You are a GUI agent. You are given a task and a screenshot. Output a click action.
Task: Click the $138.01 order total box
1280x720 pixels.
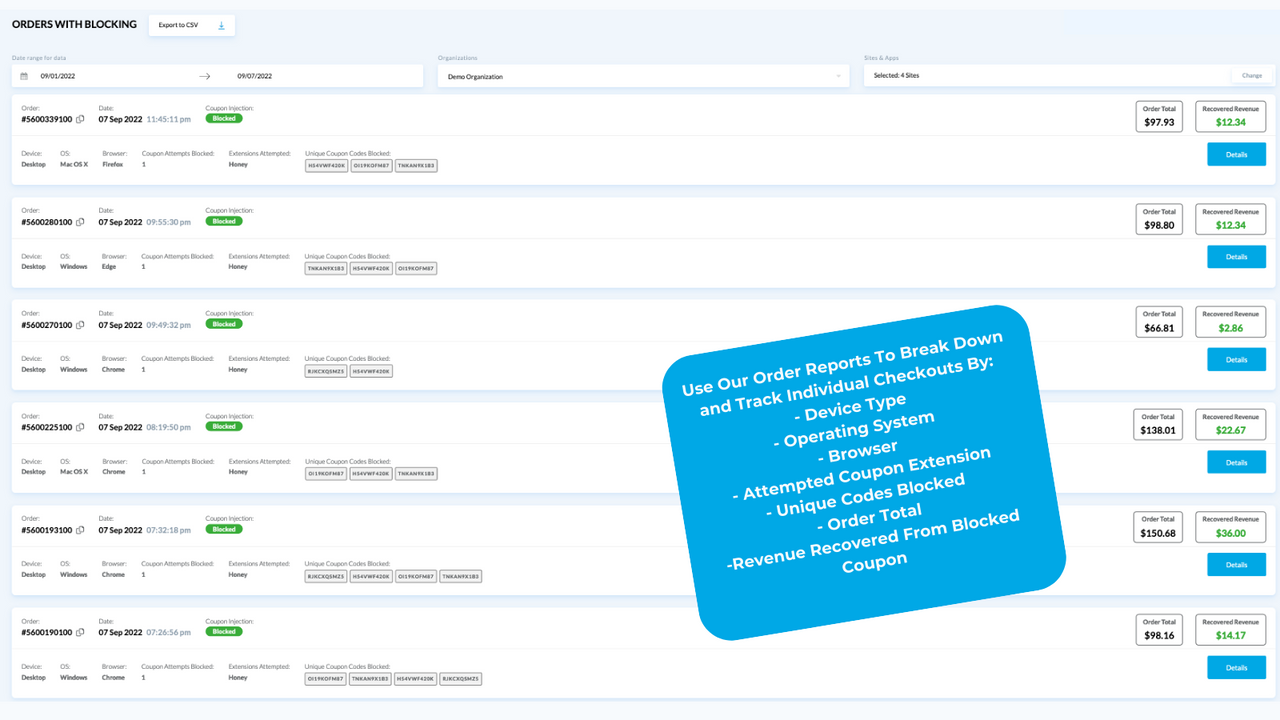[1158, 425]
